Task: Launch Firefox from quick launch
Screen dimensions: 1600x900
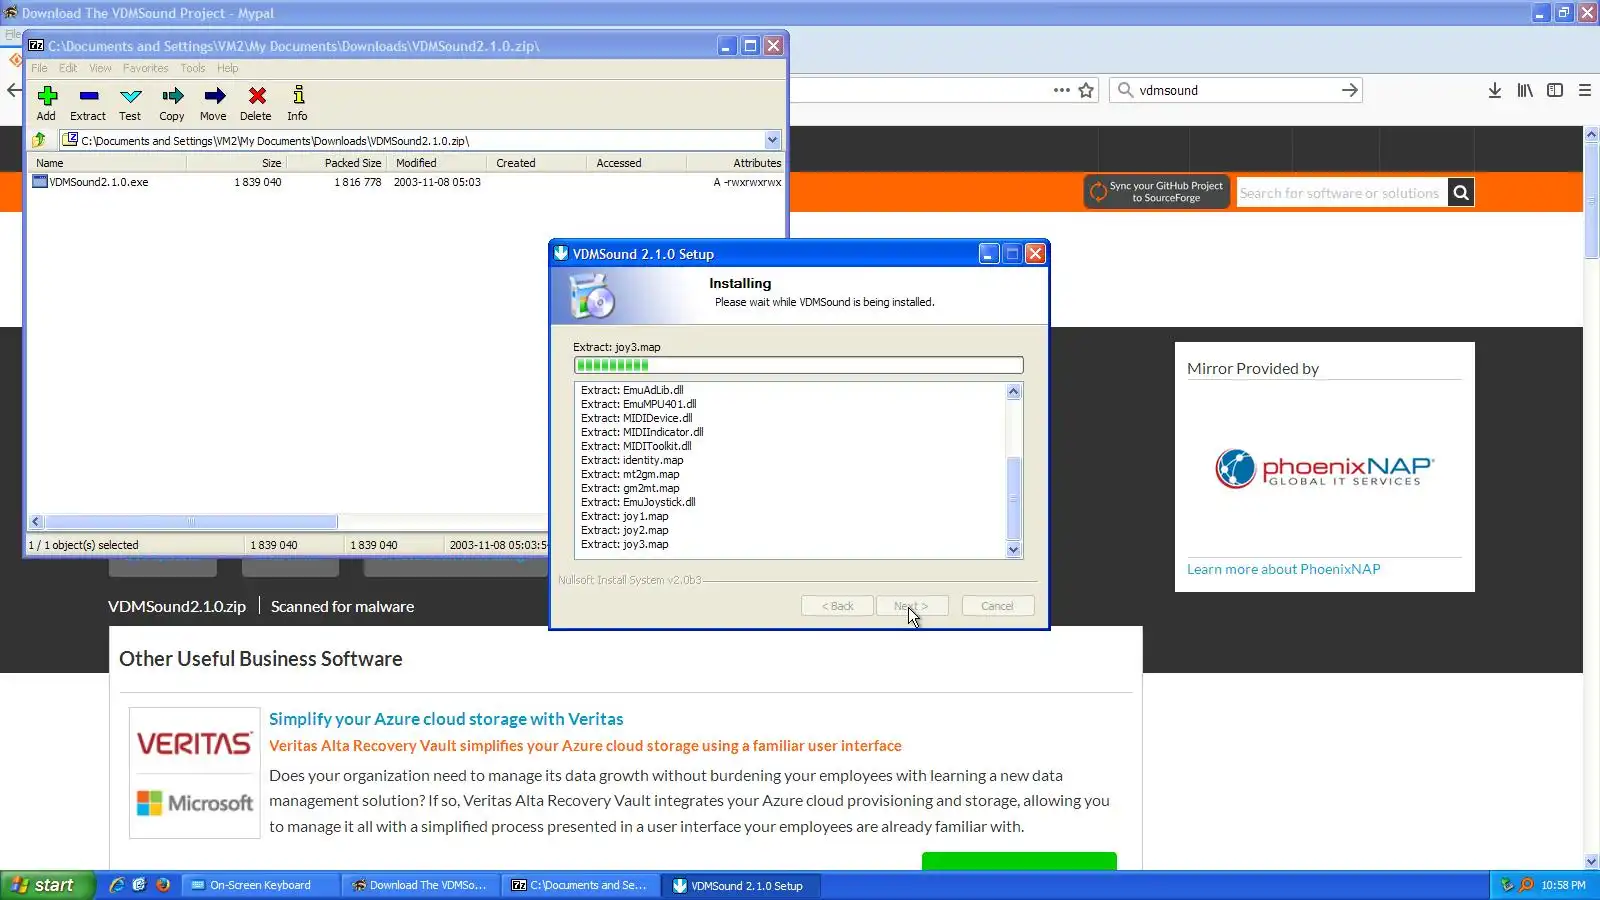Action: 163,885
